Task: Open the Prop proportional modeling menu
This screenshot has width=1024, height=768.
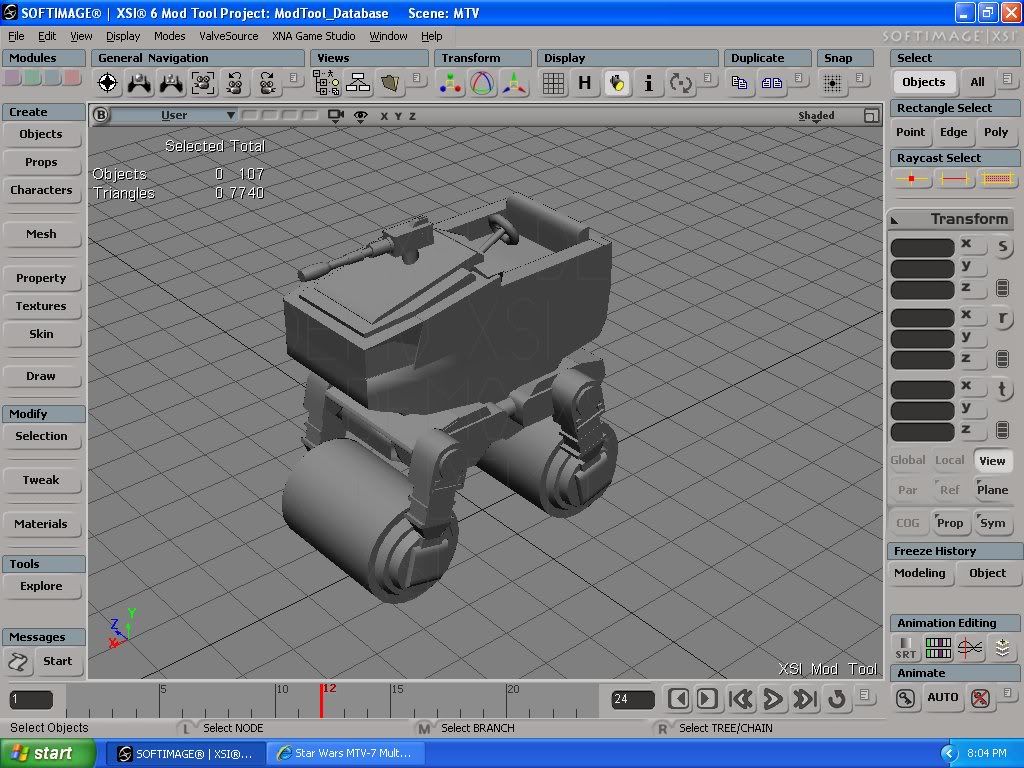Action: click(949, 523)
